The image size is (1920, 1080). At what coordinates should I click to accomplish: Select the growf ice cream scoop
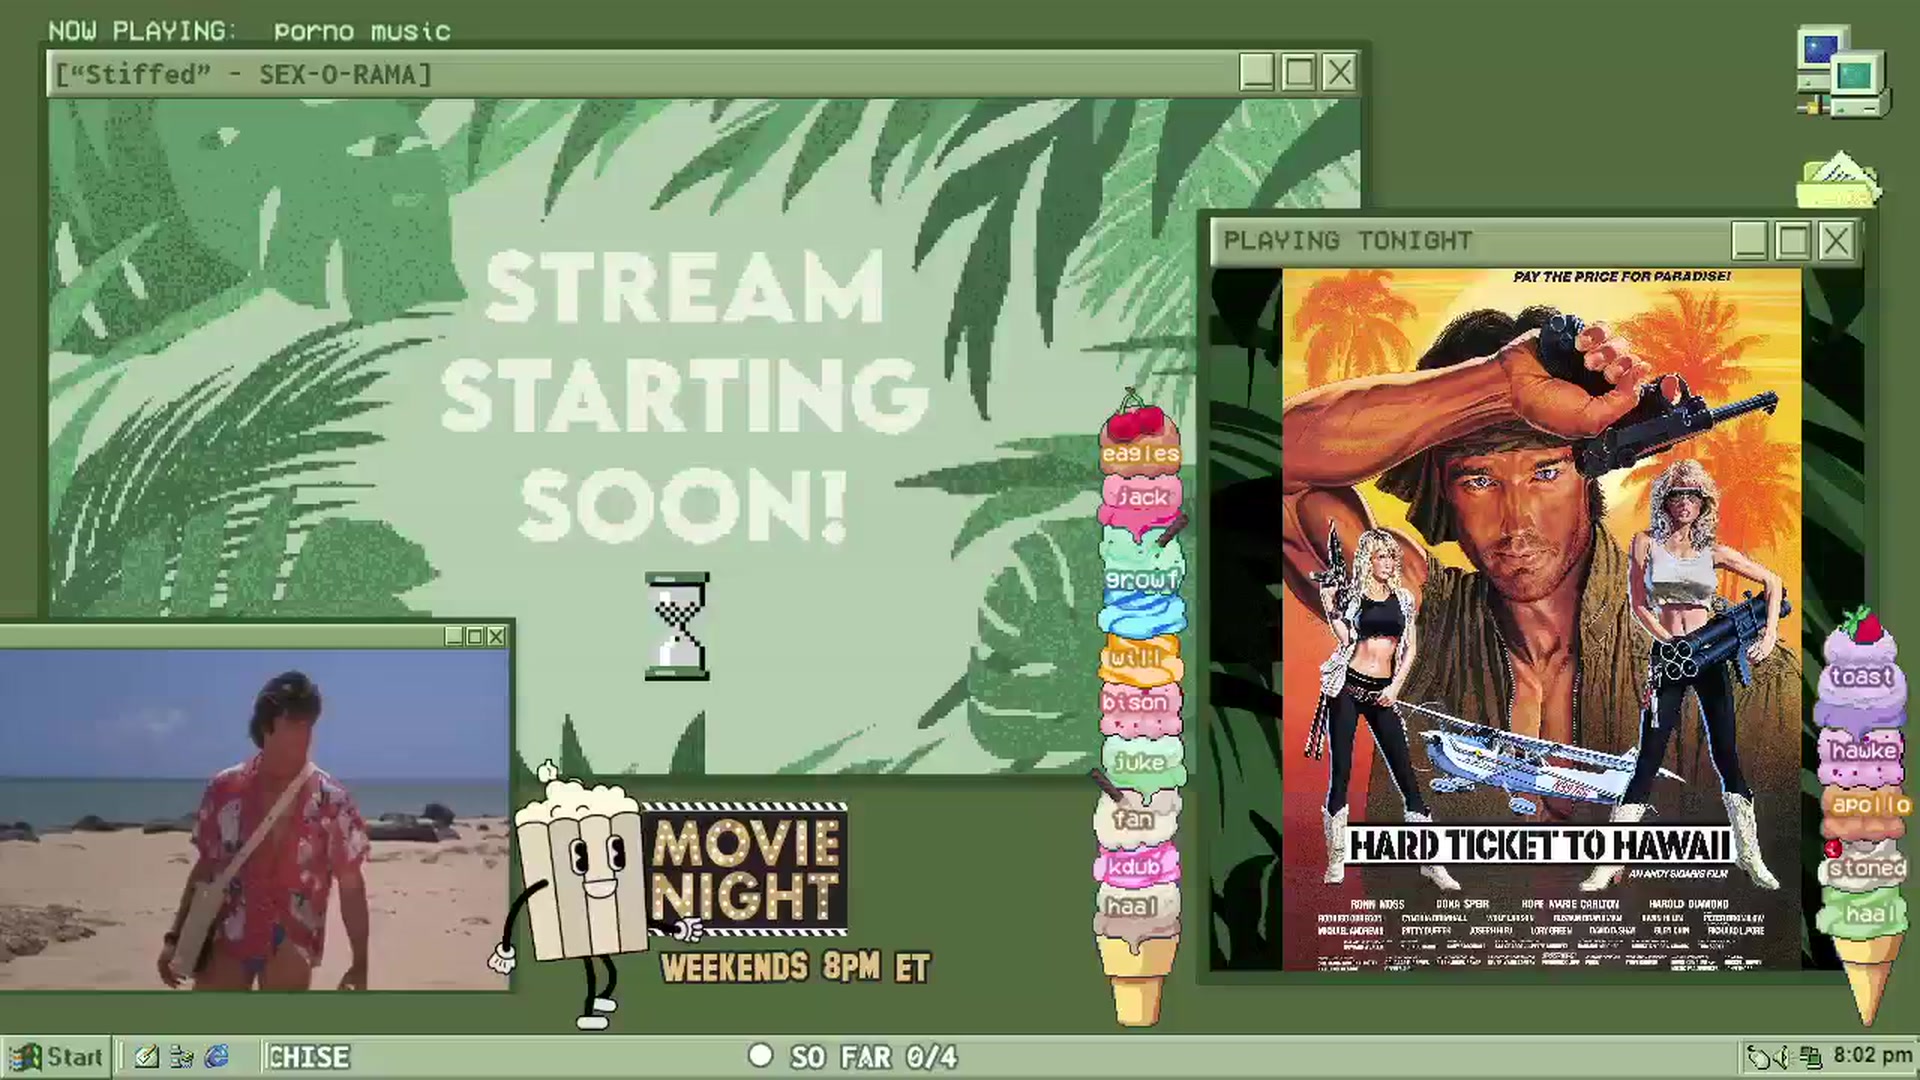[1142, 578]
